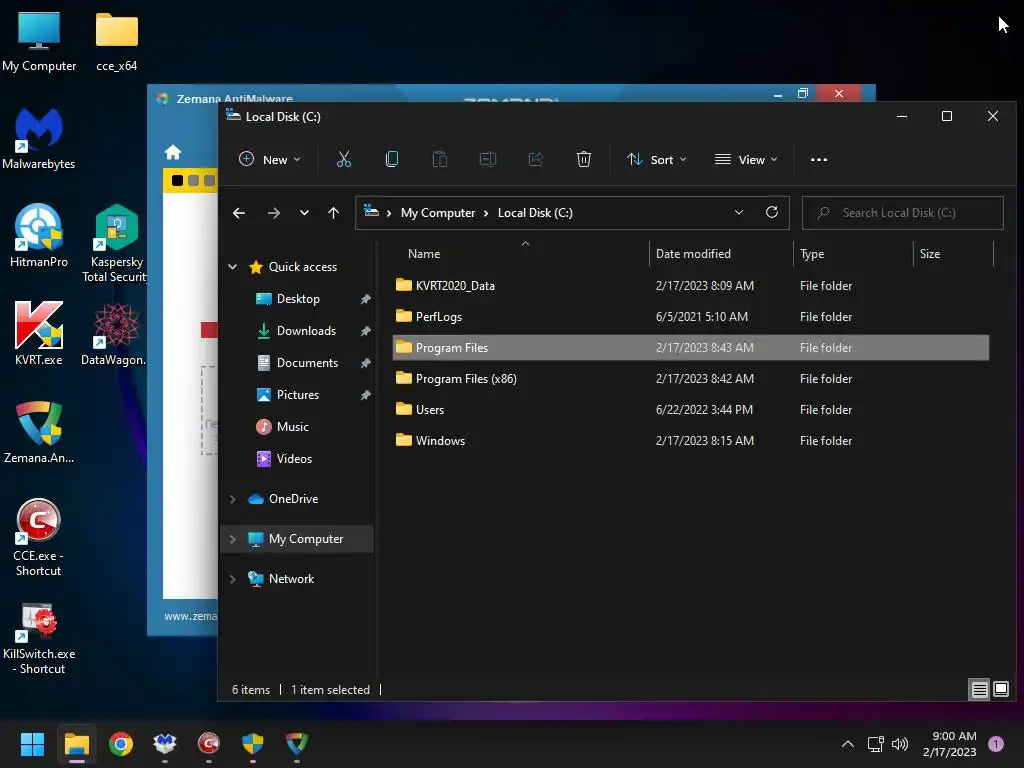1024x768 pixels.
Task: Open the Sort dropdown menu
Action: pyautogui.click(x=657, y=159)
